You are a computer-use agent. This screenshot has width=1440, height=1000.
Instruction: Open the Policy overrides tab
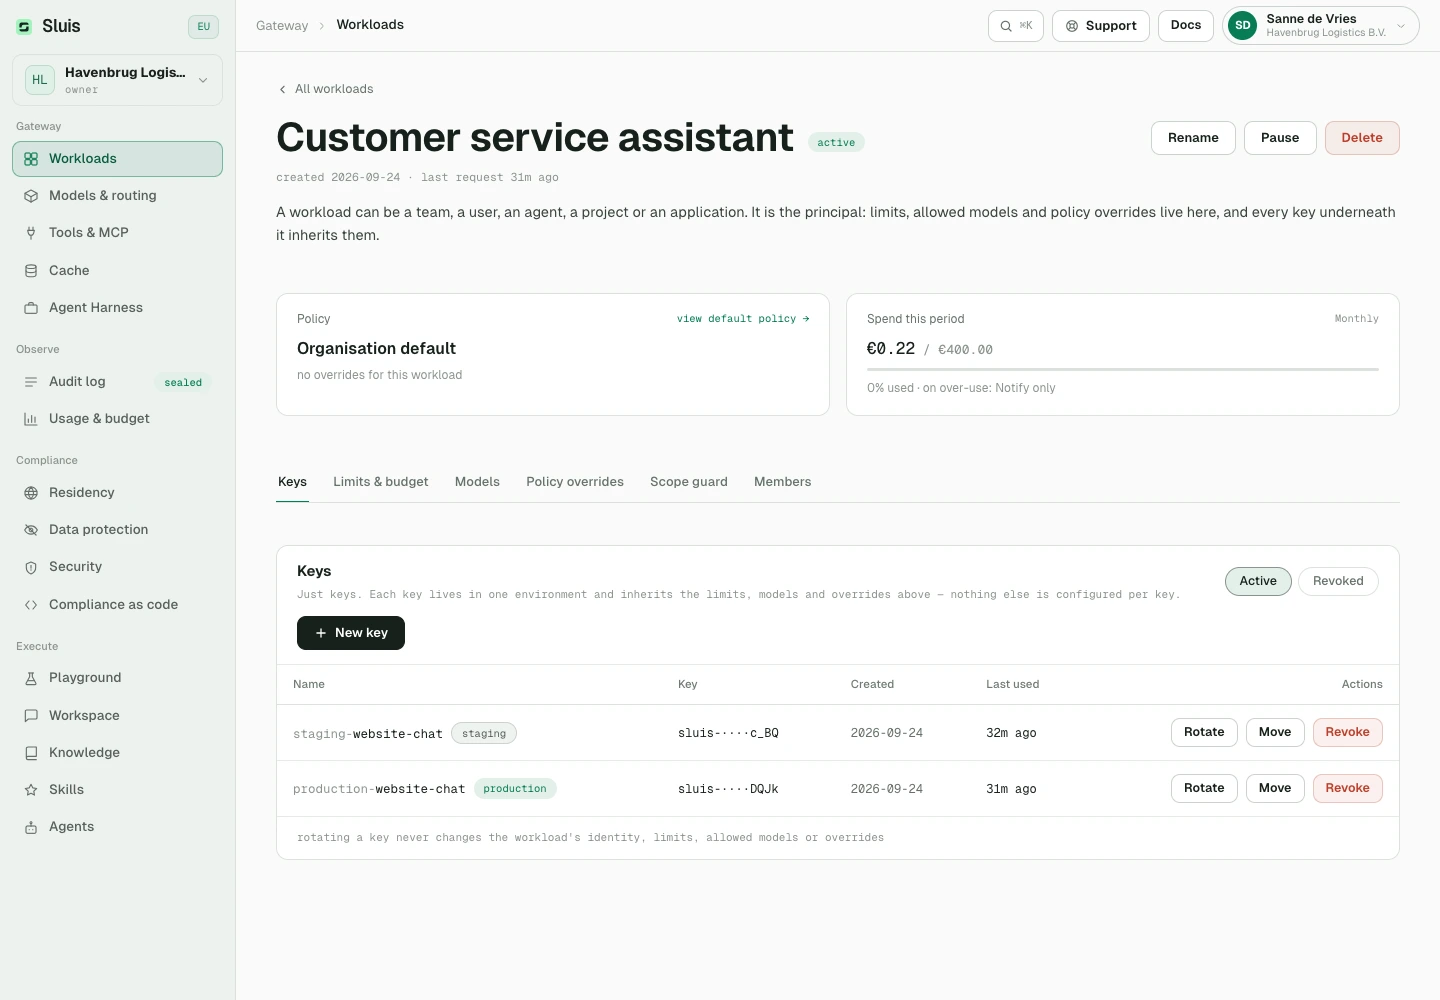[575, 482]
